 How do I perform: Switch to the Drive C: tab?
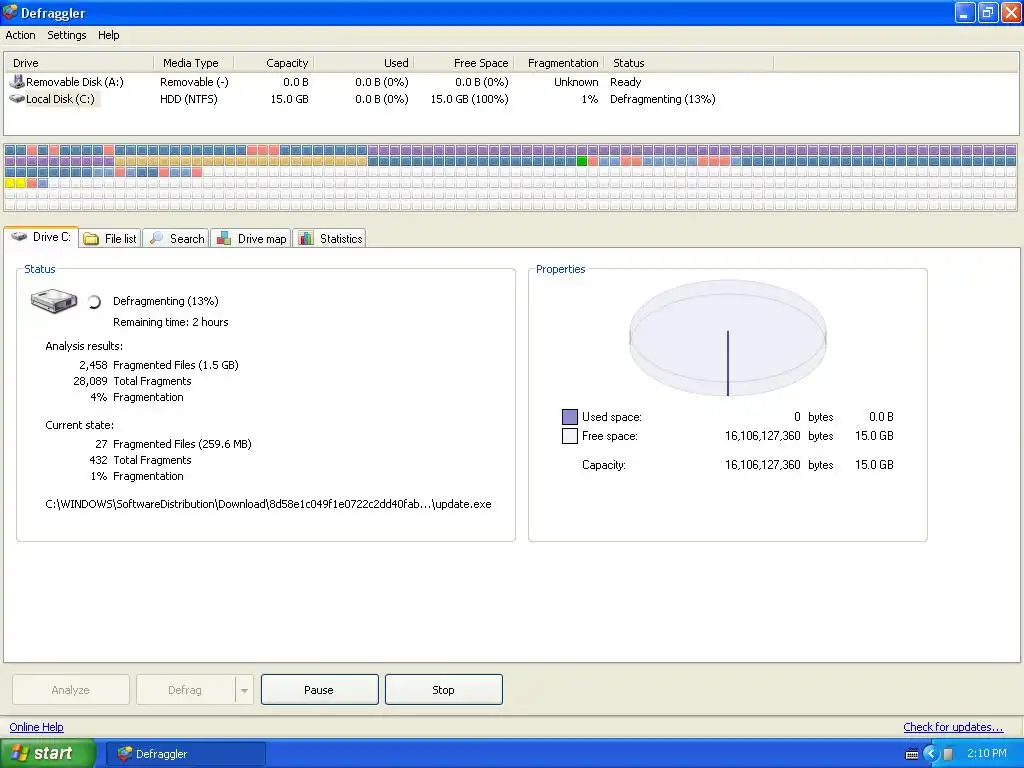(x=41, y=237)
